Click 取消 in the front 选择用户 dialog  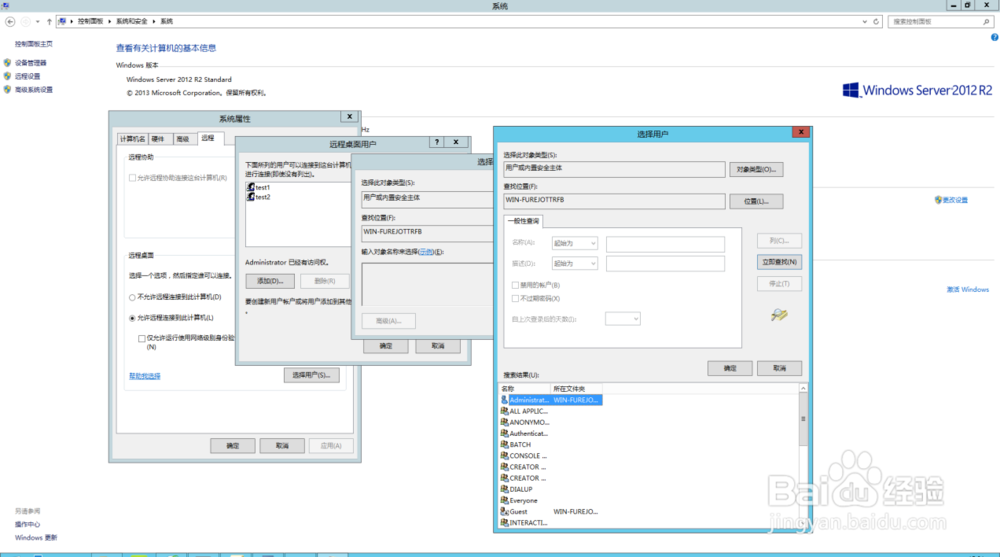pos(779,368)
